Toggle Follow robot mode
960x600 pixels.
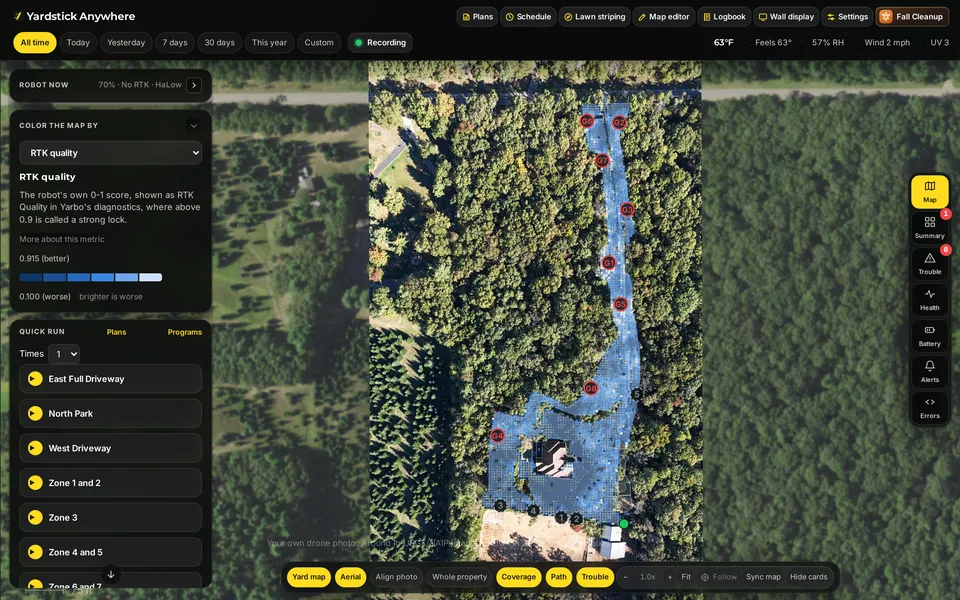(719, 577)
